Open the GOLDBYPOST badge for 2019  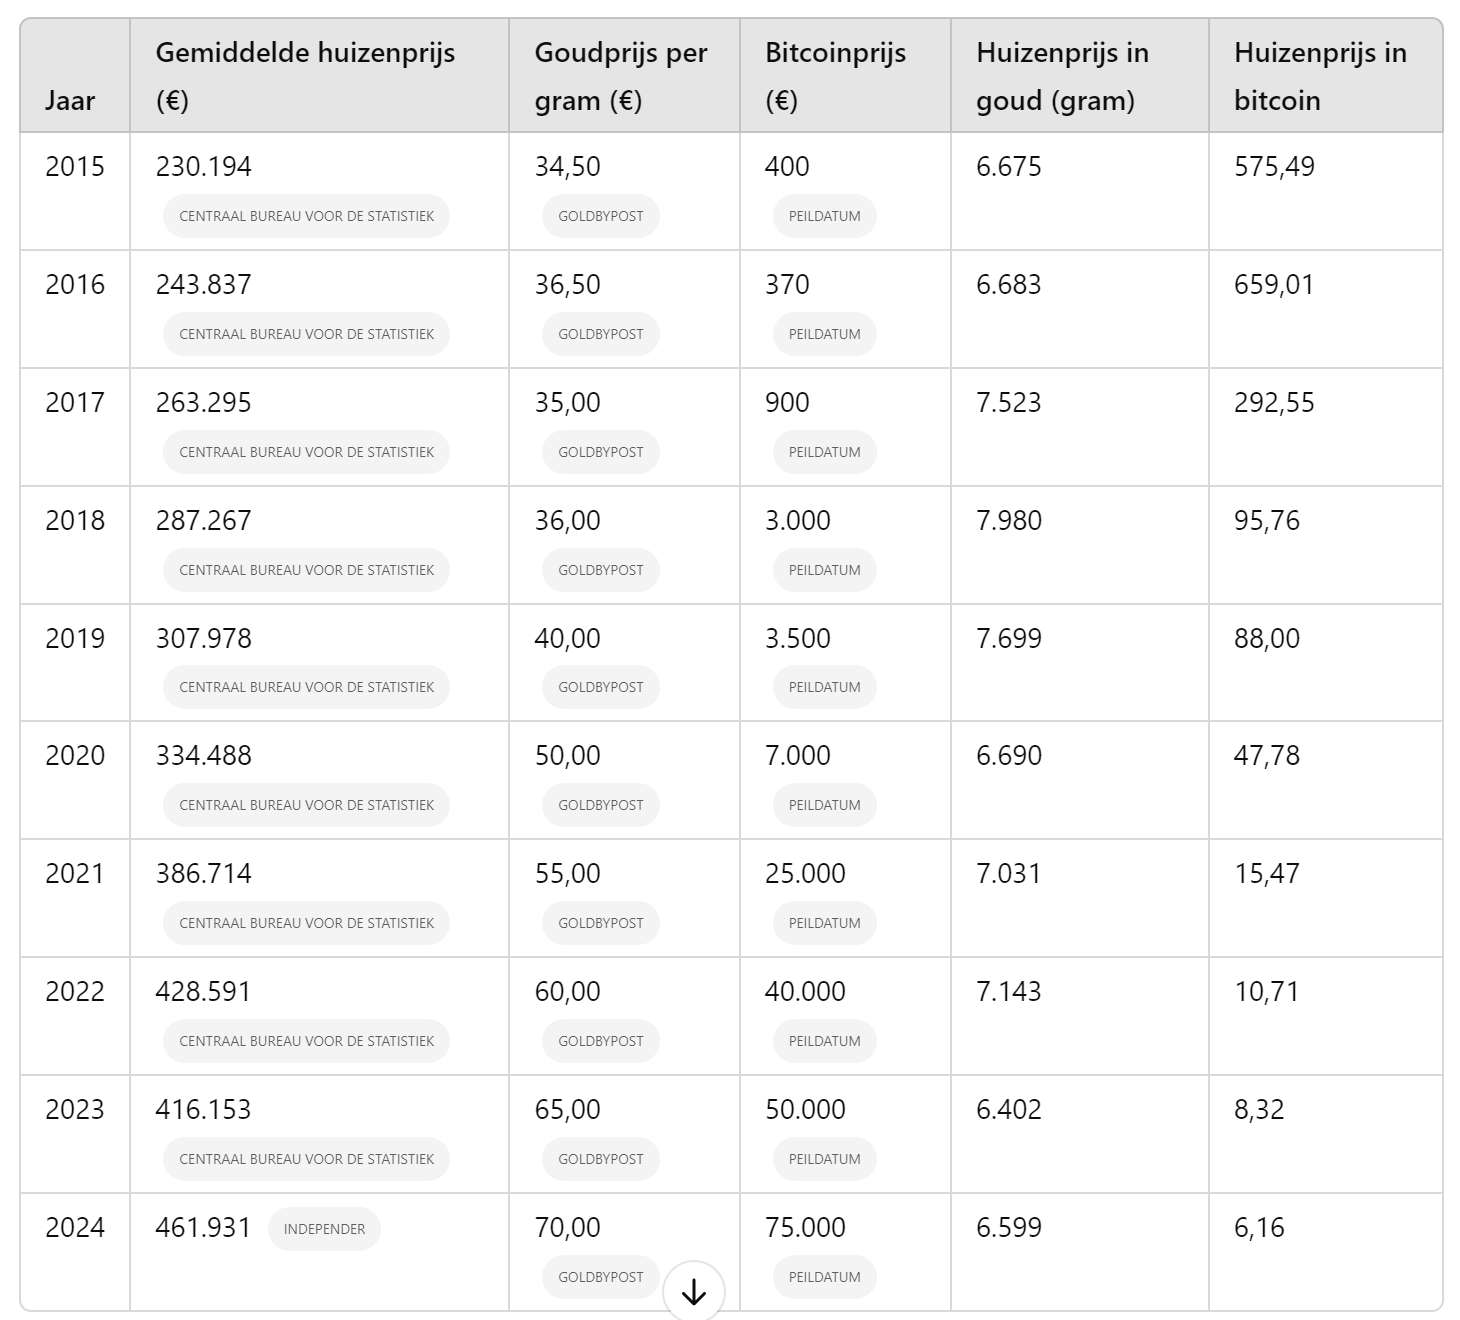point(600,687)
